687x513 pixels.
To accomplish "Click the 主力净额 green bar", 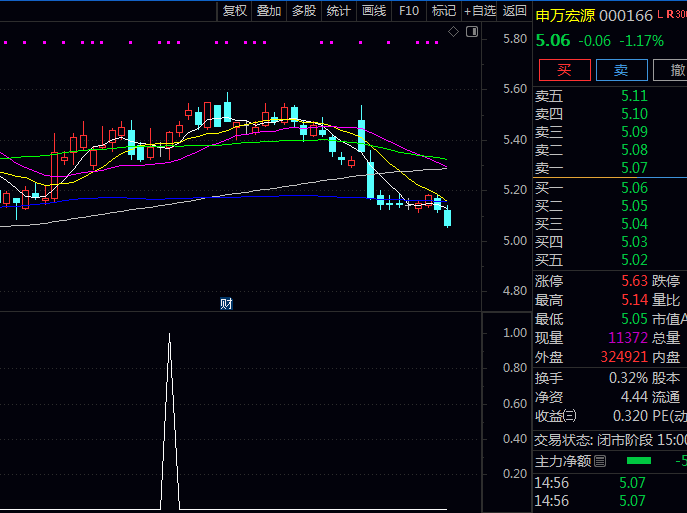I will pyautogui.click(x=639, y=461).
